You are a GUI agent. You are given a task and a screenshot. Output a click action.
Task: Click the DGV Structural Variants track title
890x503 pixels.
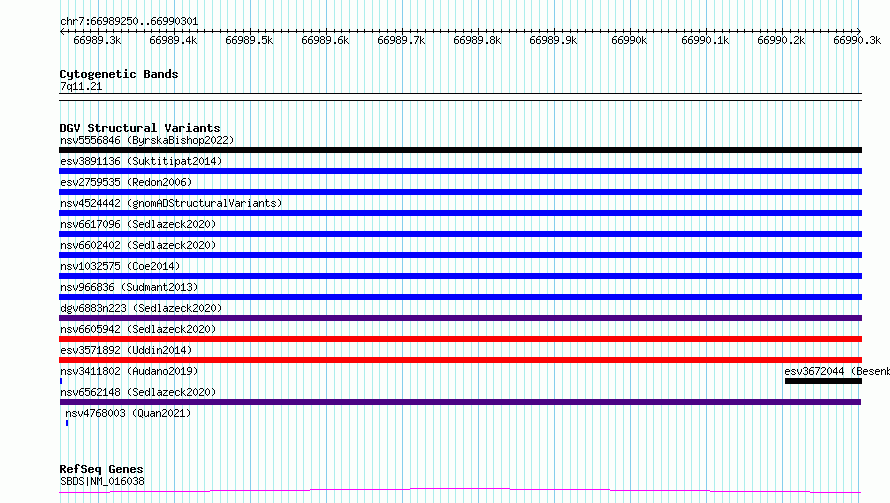140,128
